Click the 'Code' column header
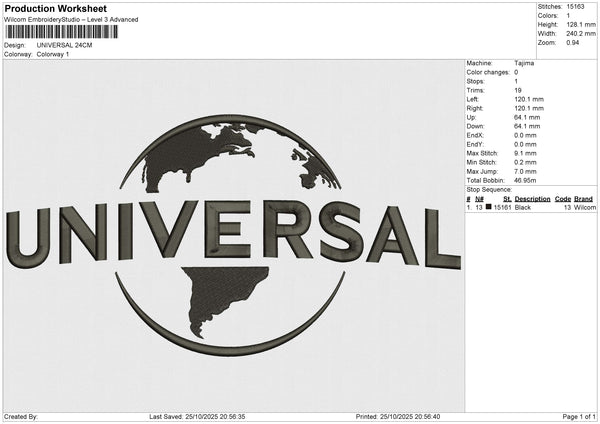Screen dimensions: 600x424 (562, 199)
